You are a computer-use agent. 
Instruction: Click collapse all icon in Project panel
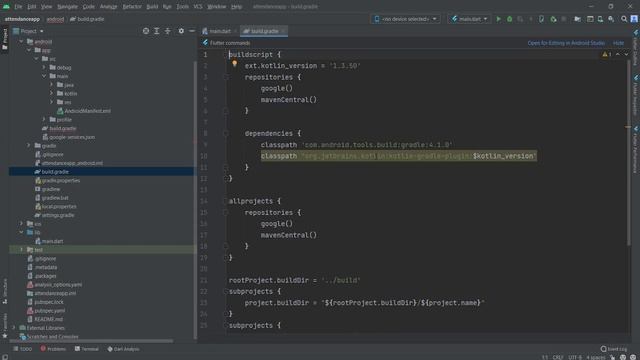168,31
